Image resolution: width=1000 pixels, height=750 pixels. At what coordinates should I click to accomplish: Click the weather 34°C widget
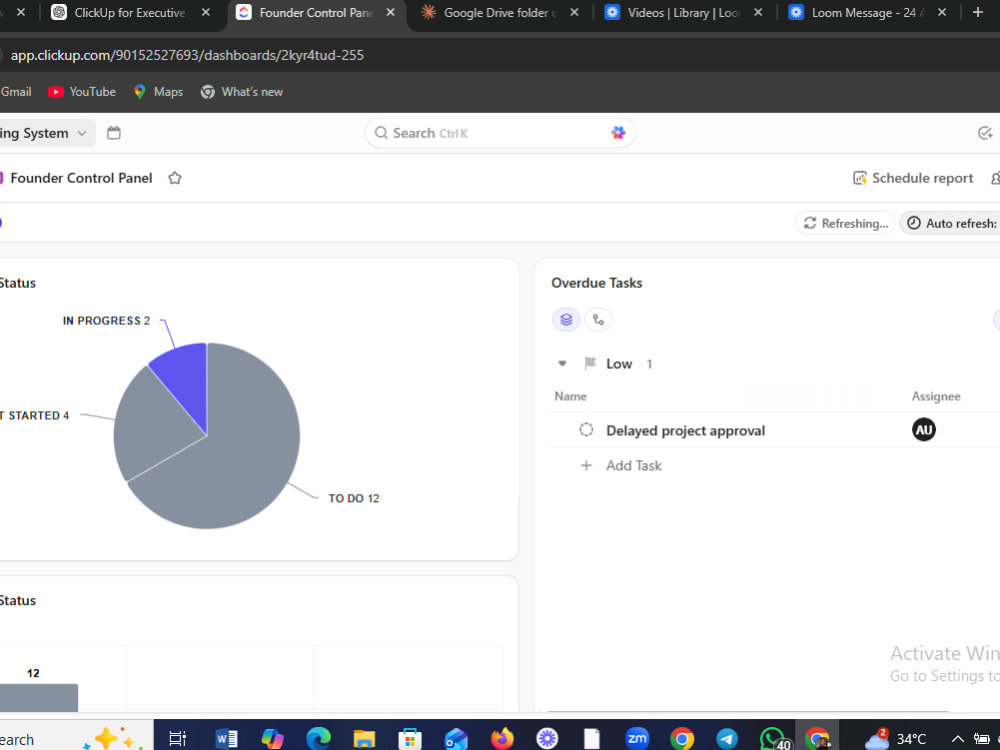(x=895, y=739)
